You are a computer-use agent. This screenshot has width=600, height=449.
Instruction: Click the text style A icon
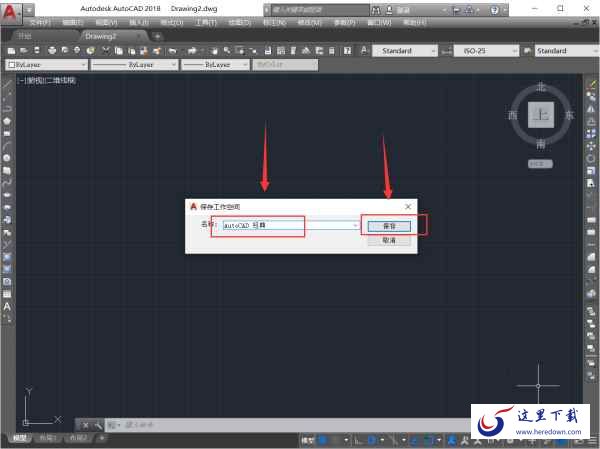coord(364,51)
